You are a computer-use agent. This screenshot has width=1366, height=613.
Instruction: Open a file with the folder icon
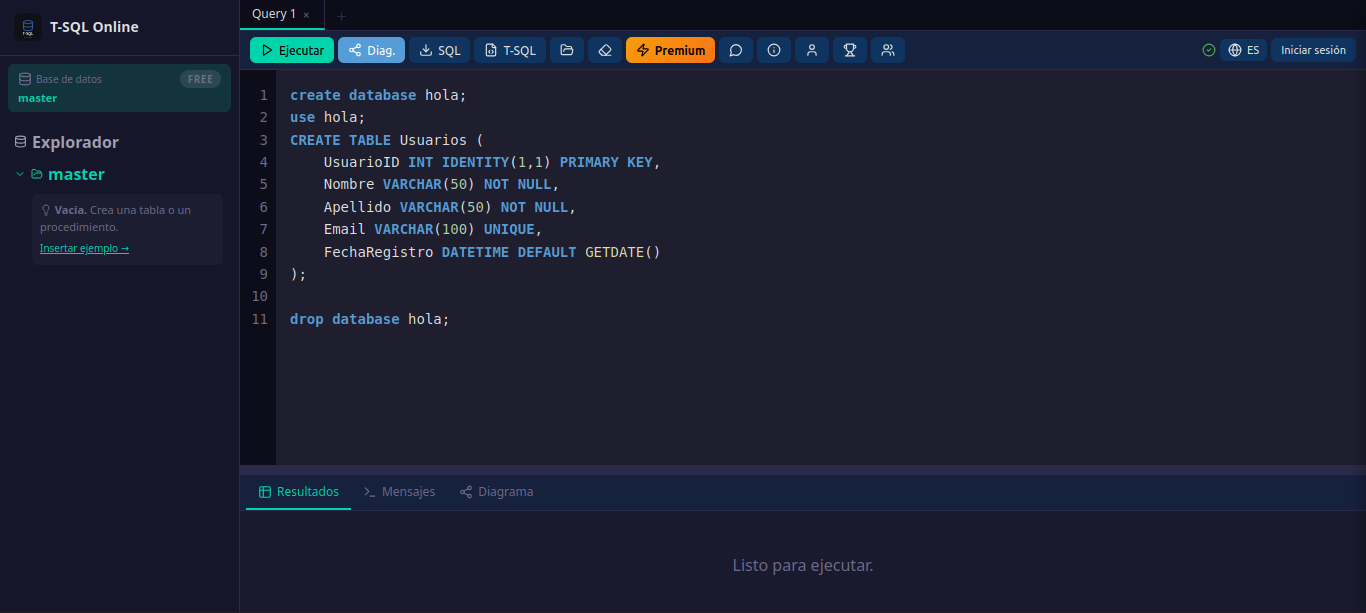click(x=567, y=50)
